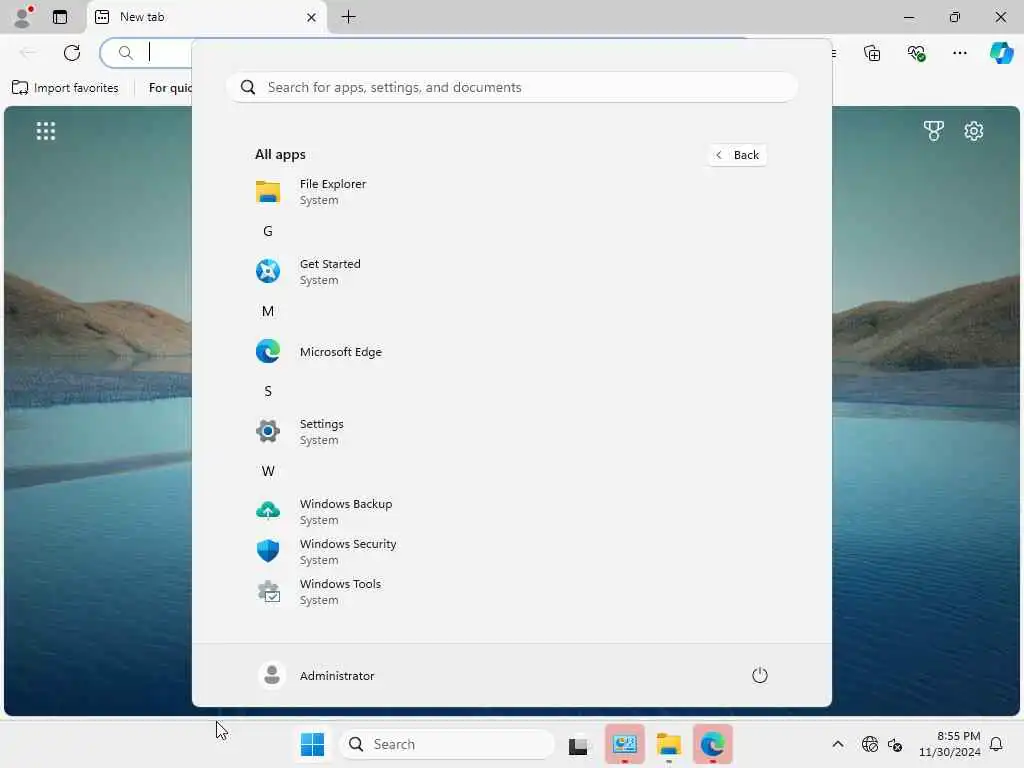Open Edge tab actions menu
Image resolution: width=1024 pixels, height=768 pixels.
pyautogui.click(x=60, y=17)
